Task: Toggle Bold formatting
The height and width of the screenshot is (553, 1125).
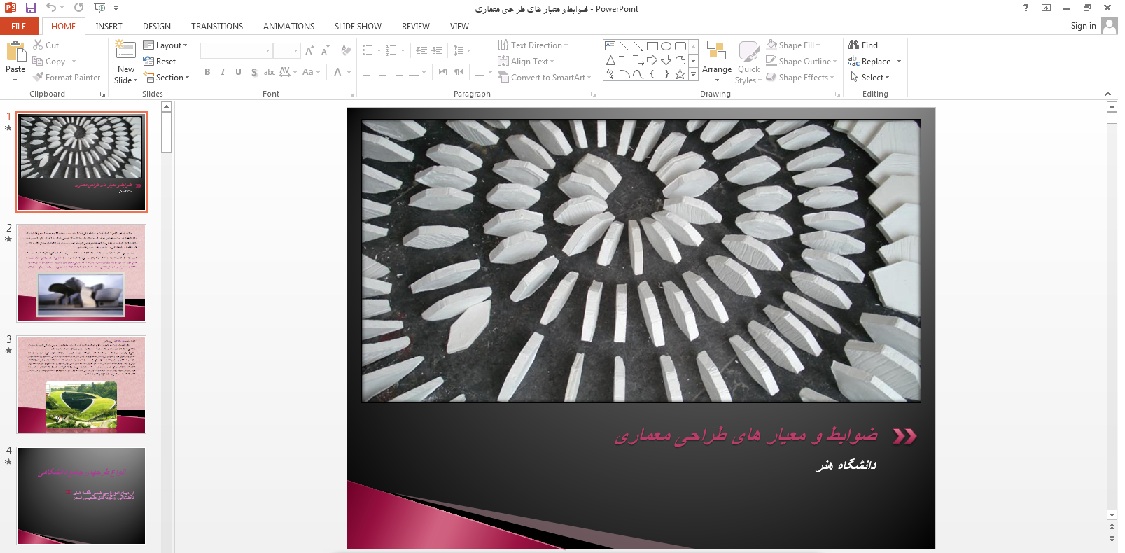Action: 207,72
